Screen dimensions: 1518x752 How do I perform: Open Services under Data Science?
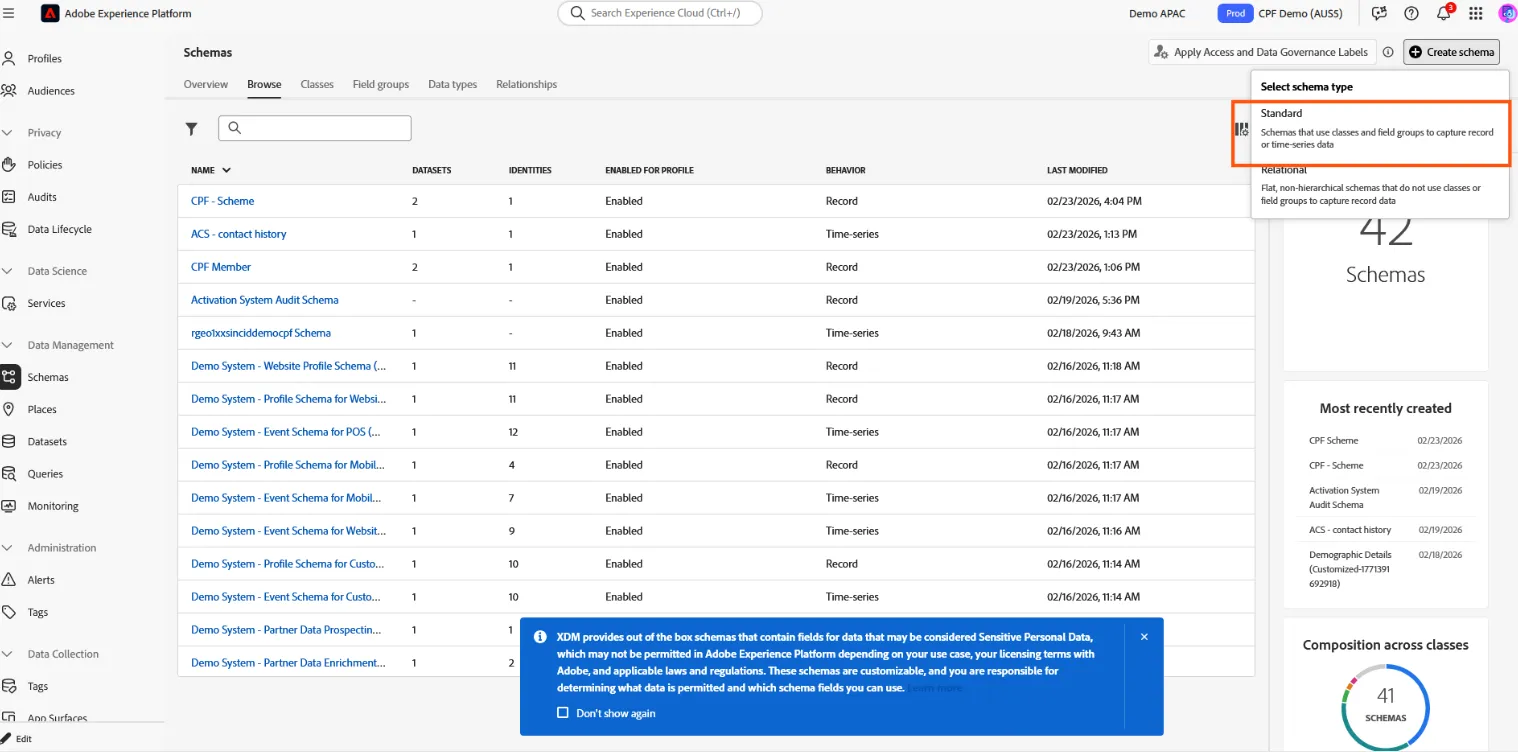(46, 303)
